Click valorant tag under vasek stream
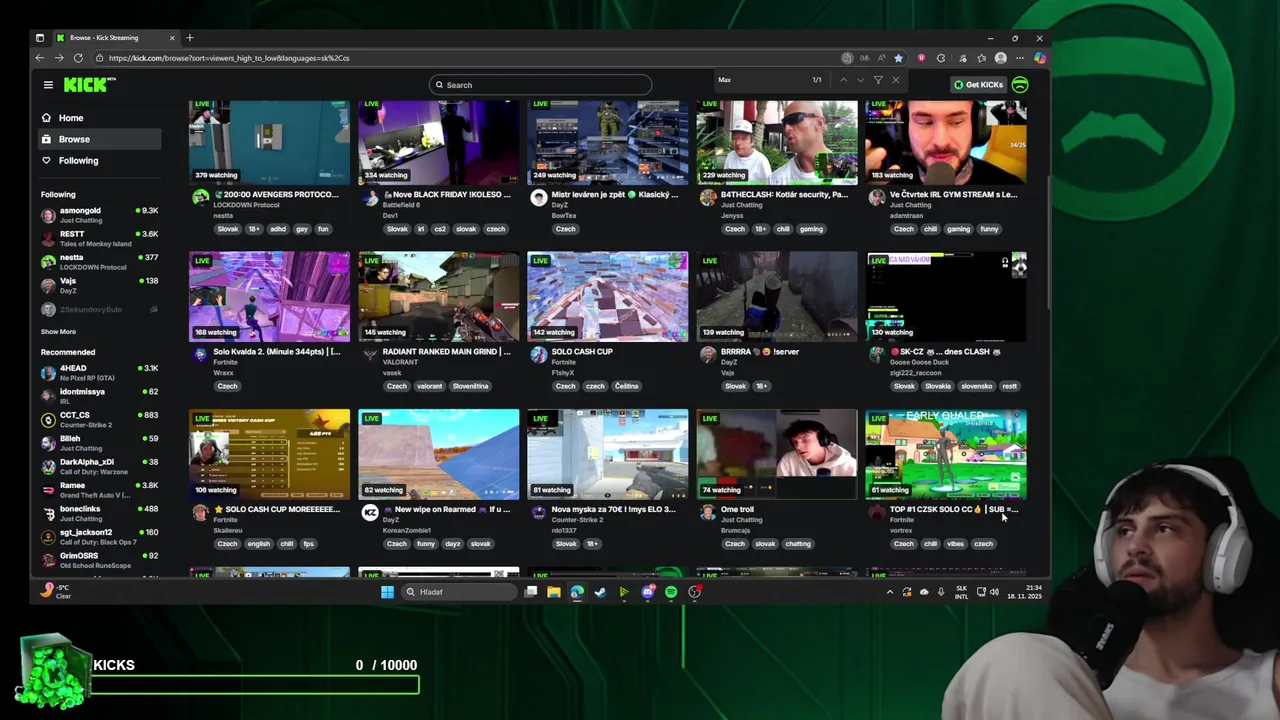 tap(429, 386)
